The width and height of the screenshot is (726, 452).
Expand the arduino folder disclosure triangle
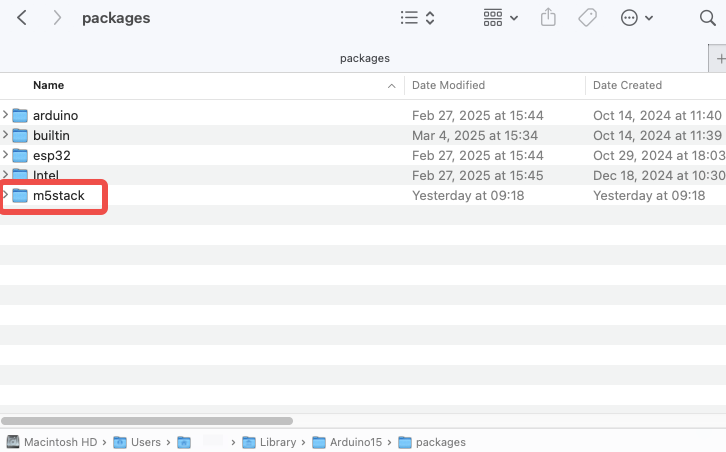(6, 115)
